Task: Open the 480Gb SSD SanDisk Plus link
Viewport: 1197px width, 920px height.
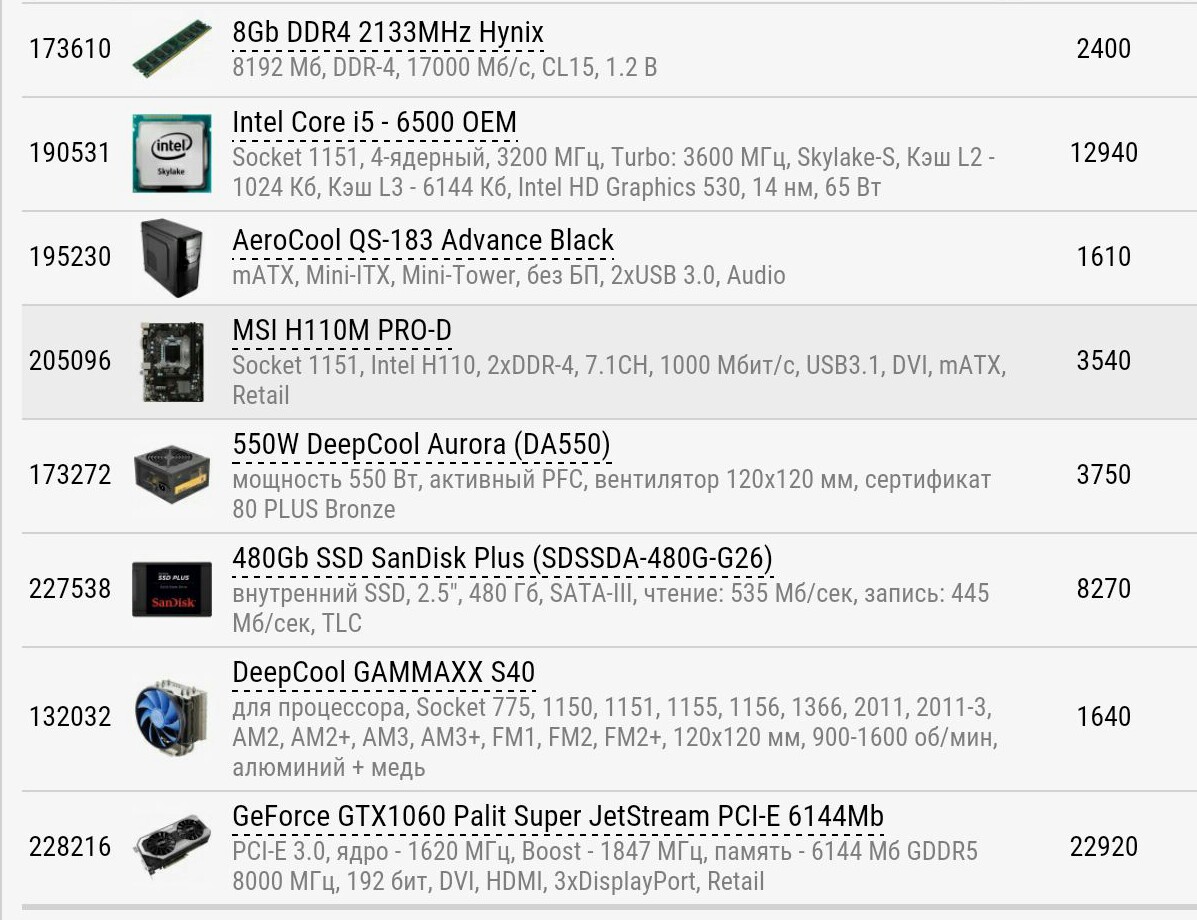Action: [502, 558]
